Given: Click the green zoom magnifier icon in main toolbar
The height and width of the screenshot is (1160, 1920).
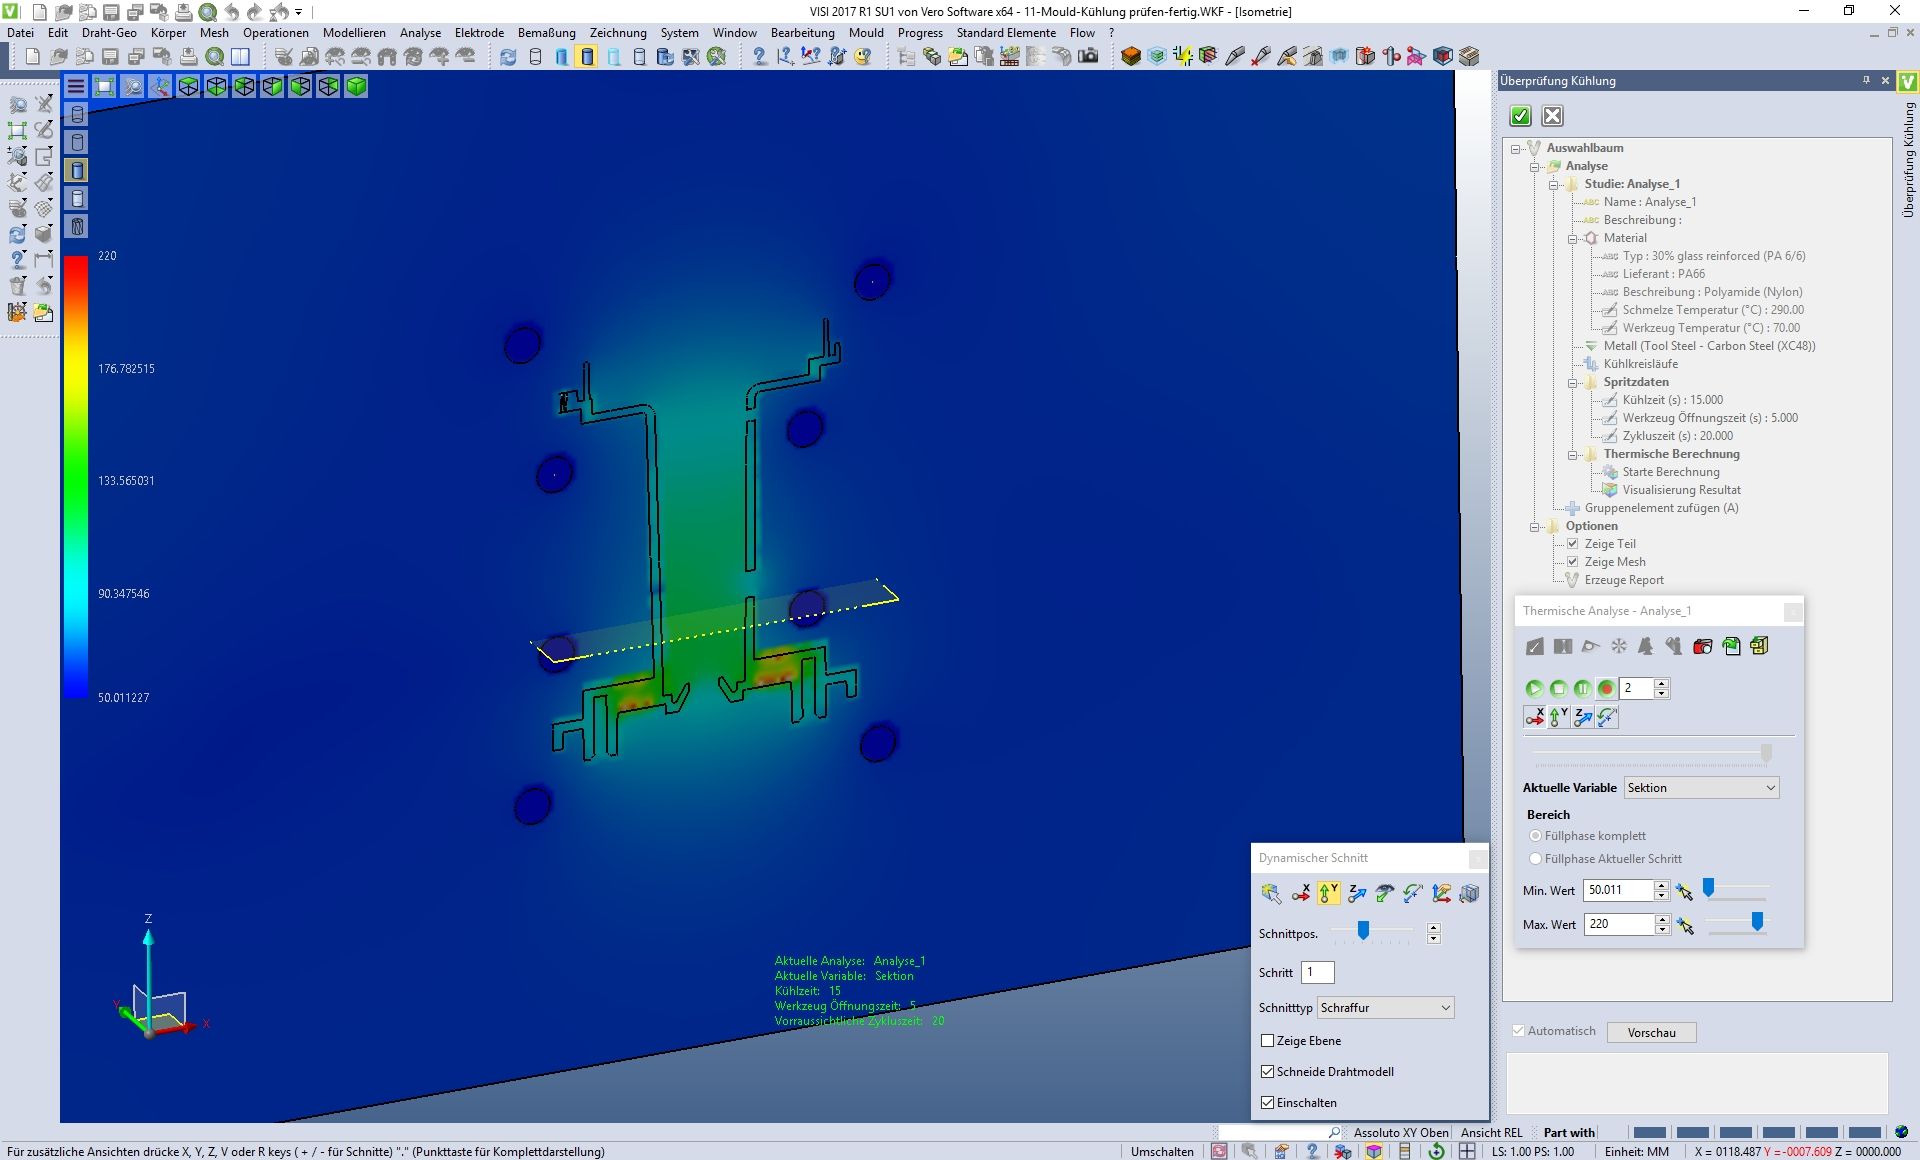Looking at the screenshot, I should (214, 57).
